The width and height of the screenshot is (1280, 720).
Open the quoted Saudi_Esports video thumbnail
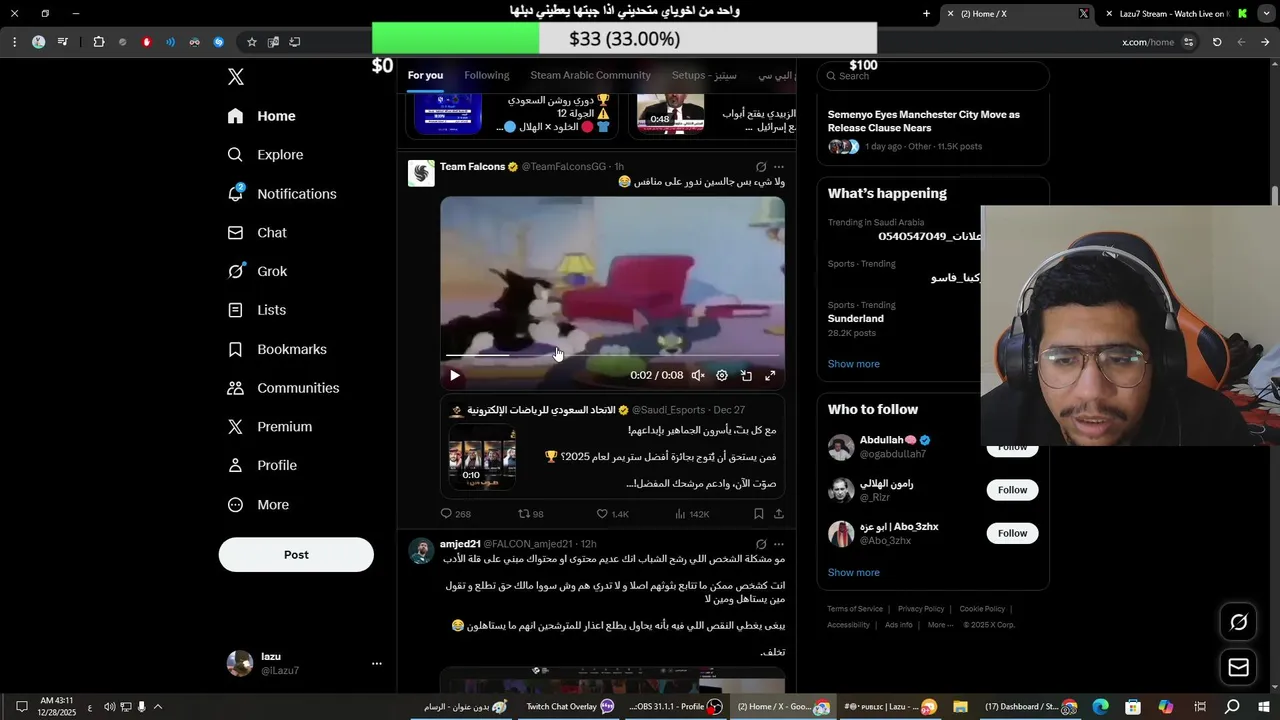click(x=482, y=457)
